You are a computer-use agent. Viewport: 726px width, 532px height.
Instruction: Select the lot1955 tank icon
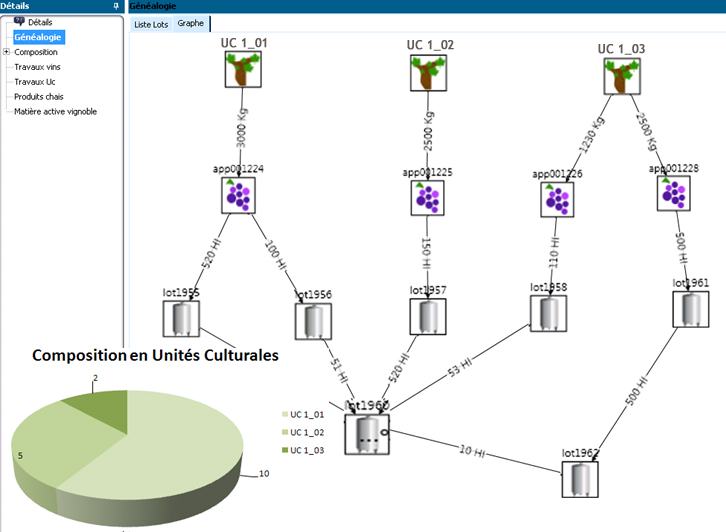181,319
